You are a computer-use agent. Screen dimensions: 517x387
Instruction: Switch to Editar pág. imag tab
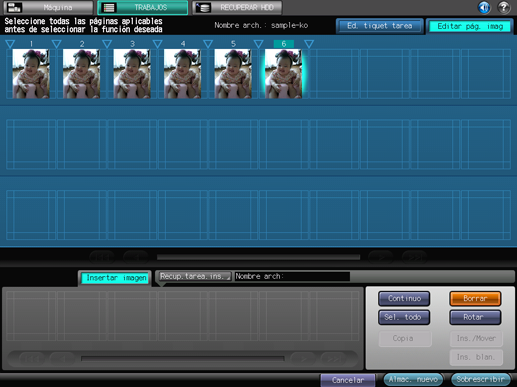(x=470, y=26)
